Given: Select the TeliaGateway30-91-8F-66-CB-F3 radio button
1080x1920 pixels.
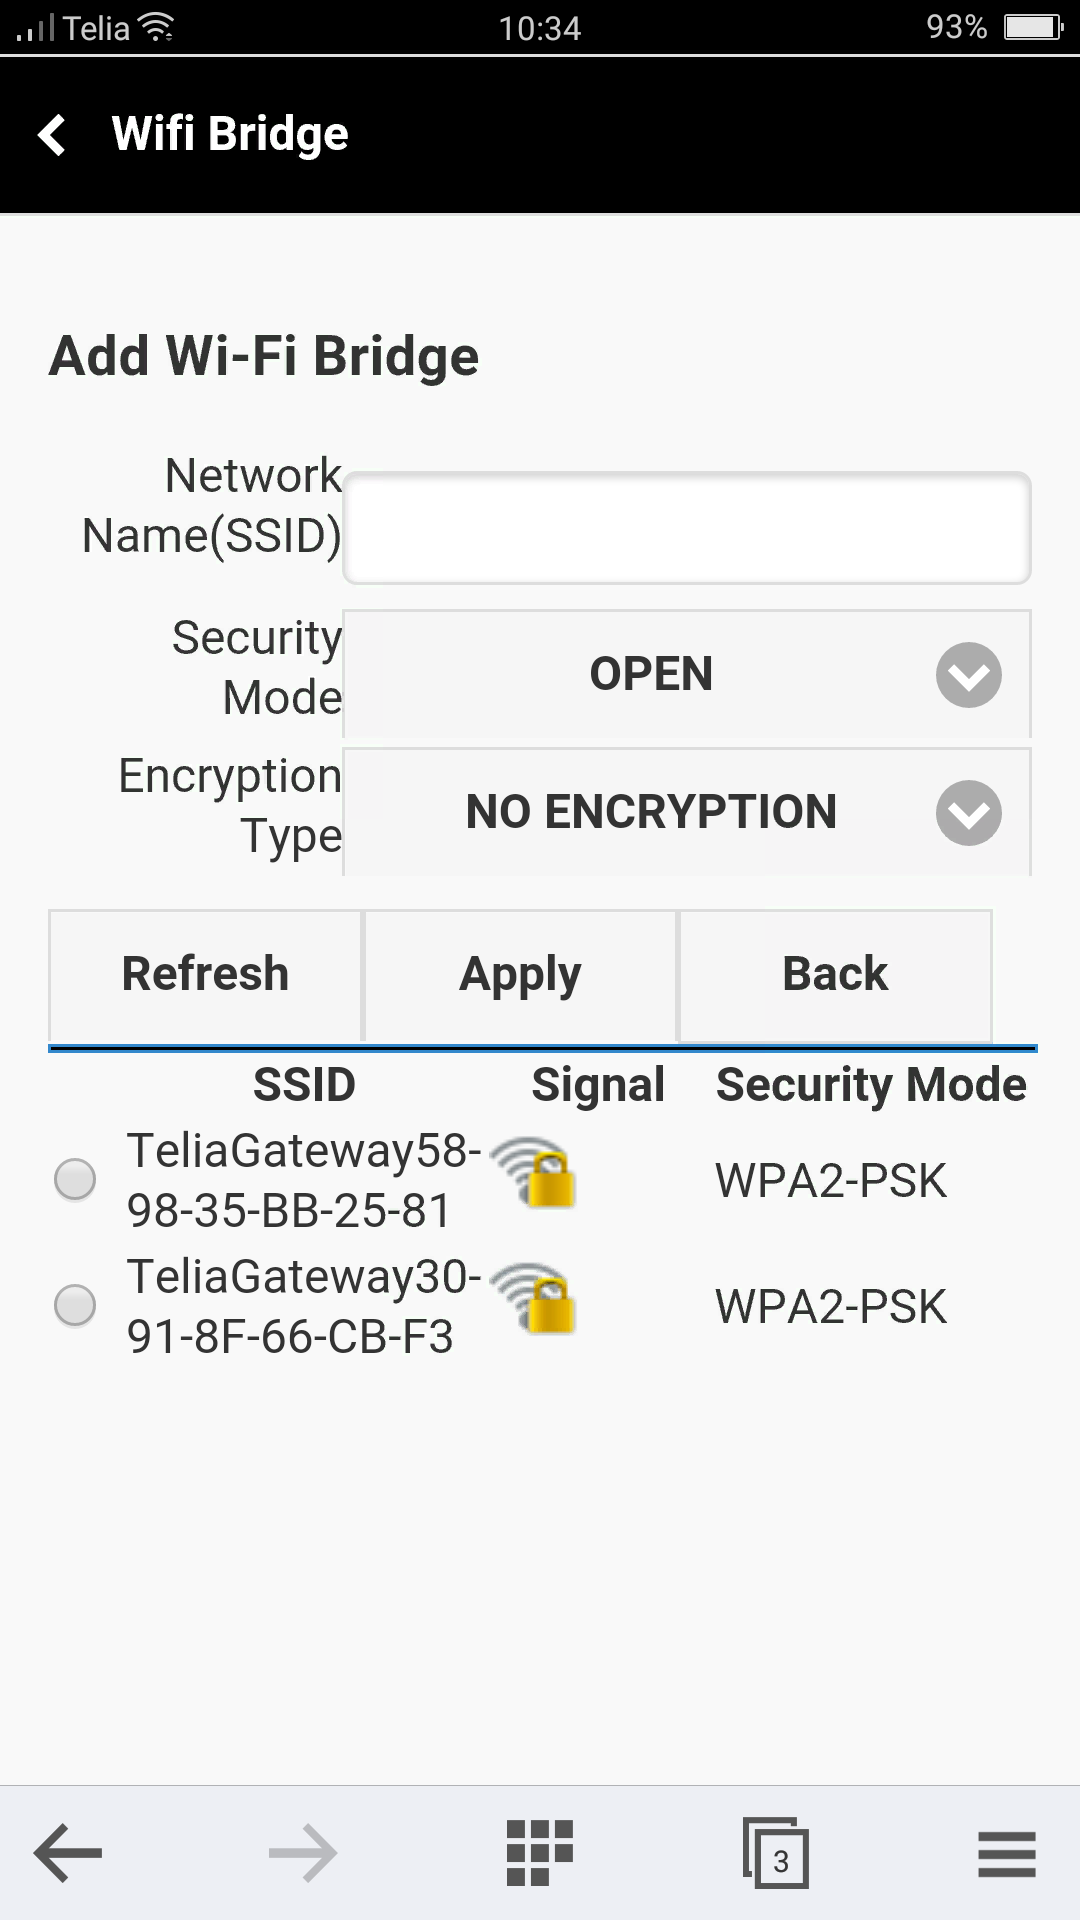Looking at the screenshot, I should [75, 1305].
